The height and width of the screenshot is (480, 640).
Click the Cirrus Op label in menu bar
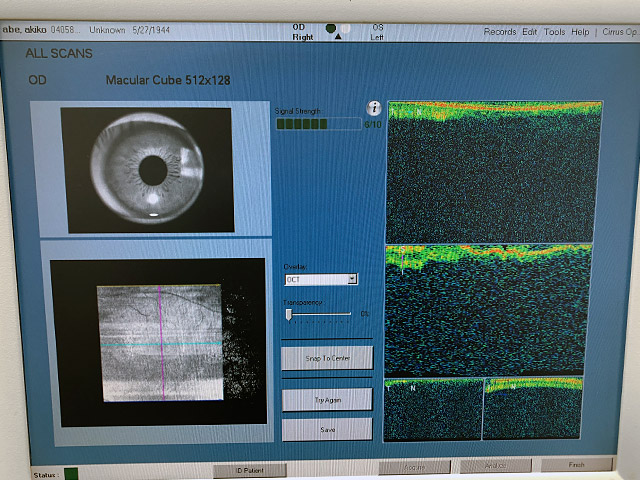click(620, 32)
